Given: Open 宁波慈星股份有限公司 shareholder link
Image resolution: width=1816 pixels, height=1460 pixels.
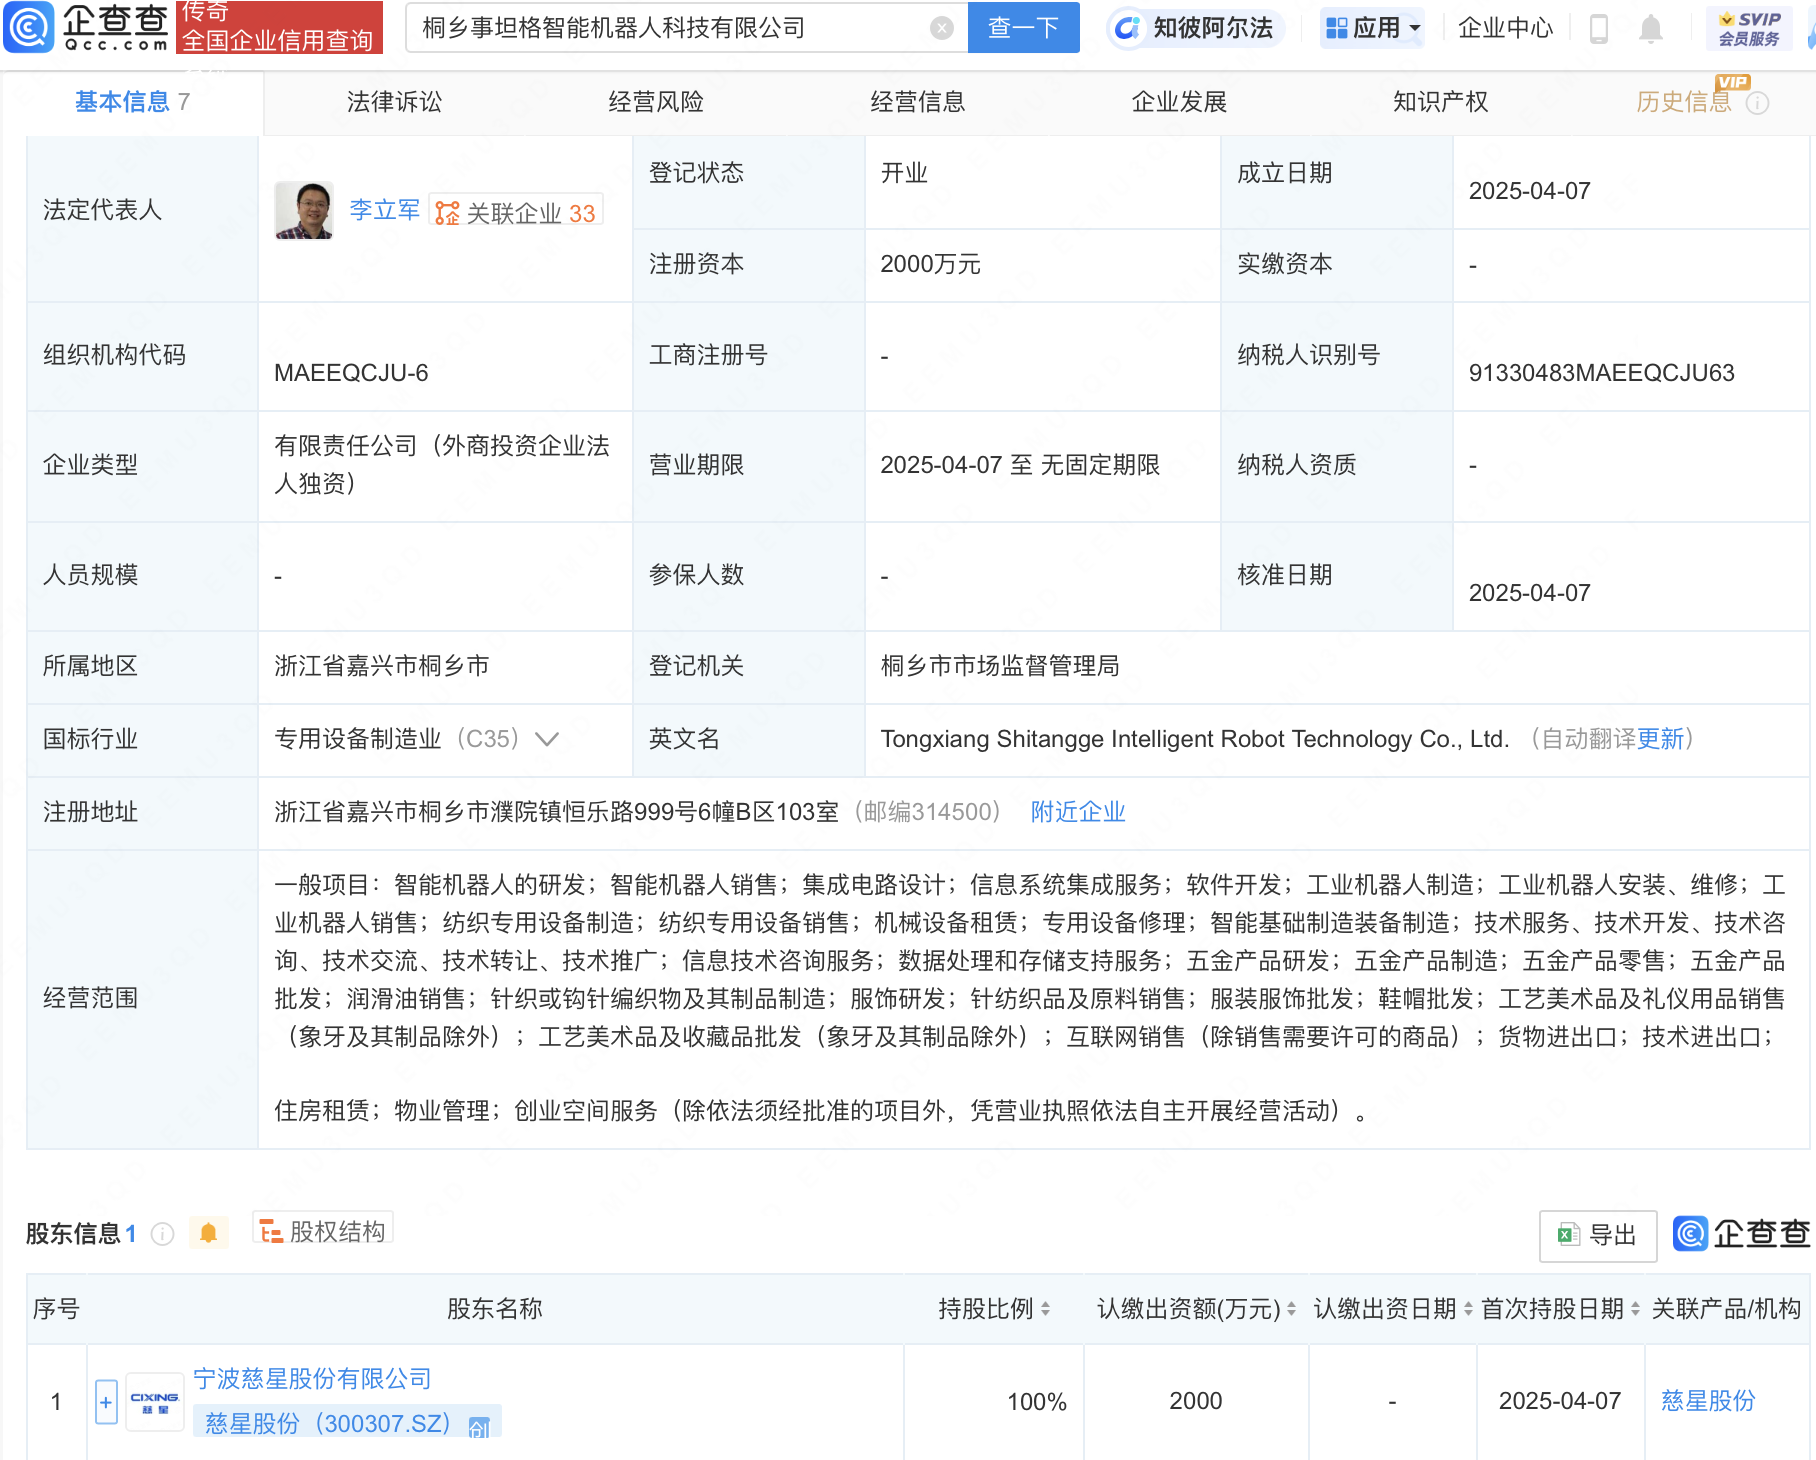Looking at the screenshot, I should [x=312, y=1379].
